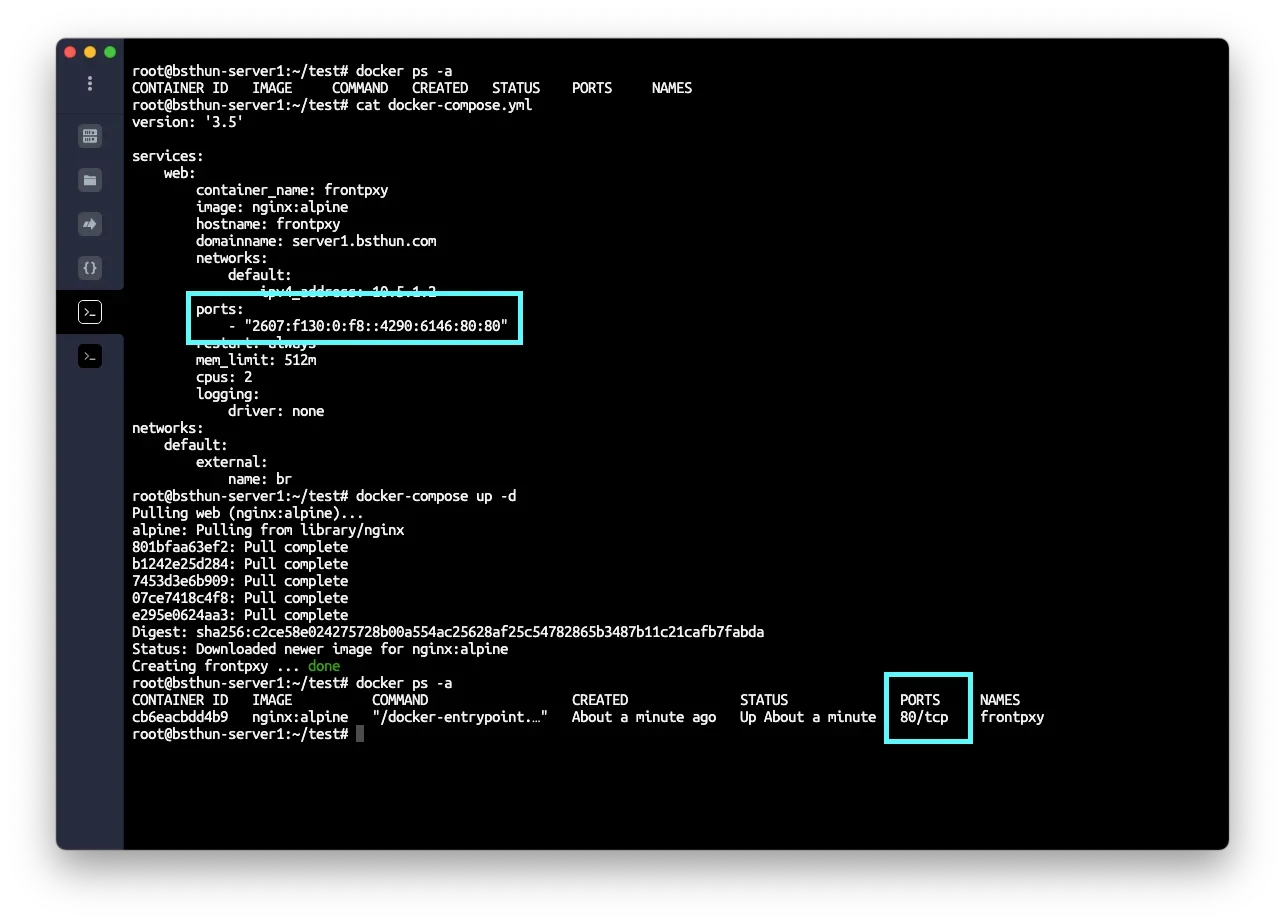Click the "mem_limit: 512m" line
This screenshot has height=924, width=1285.
point(256,360)
